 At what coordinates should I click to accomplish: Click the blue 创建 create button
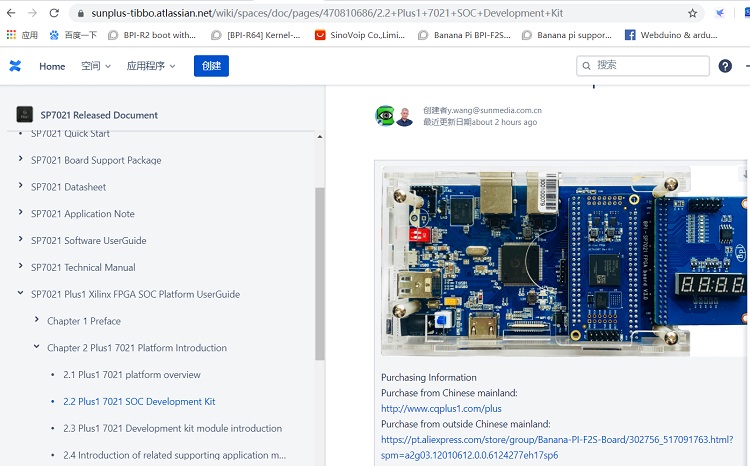click(211, 66)
